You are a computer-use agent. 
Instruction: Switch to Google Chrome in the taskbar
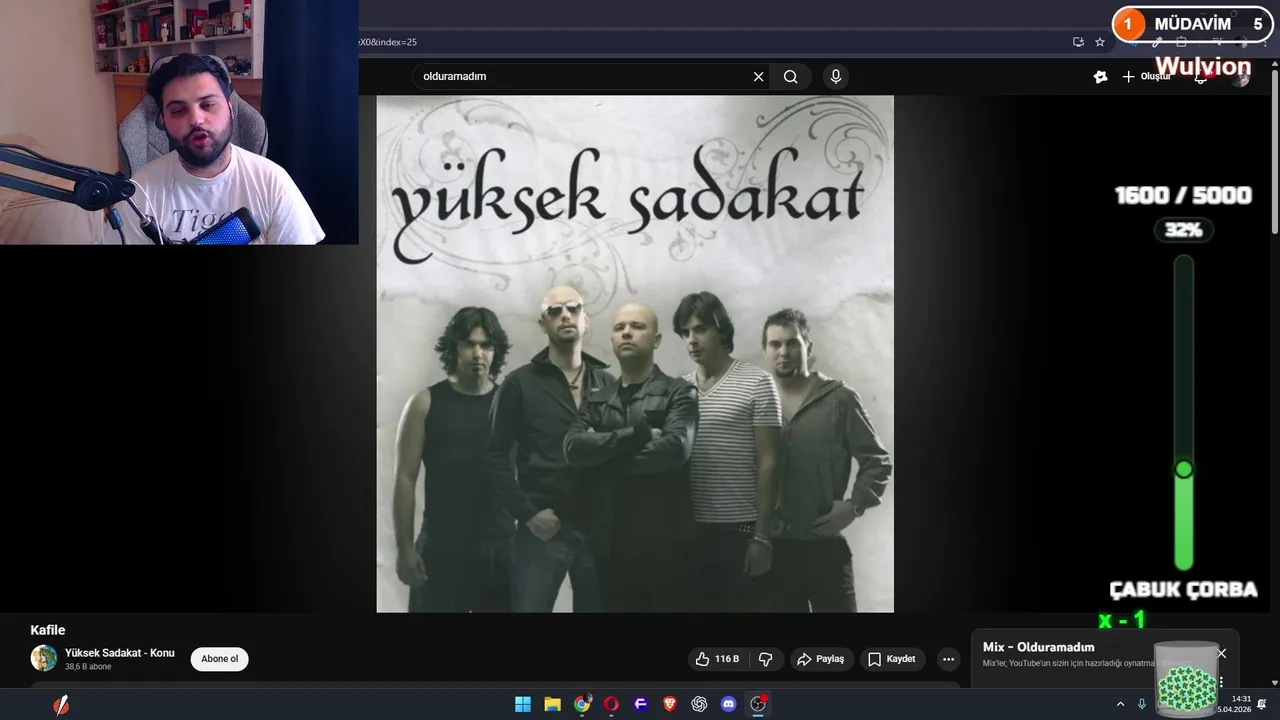582,704
